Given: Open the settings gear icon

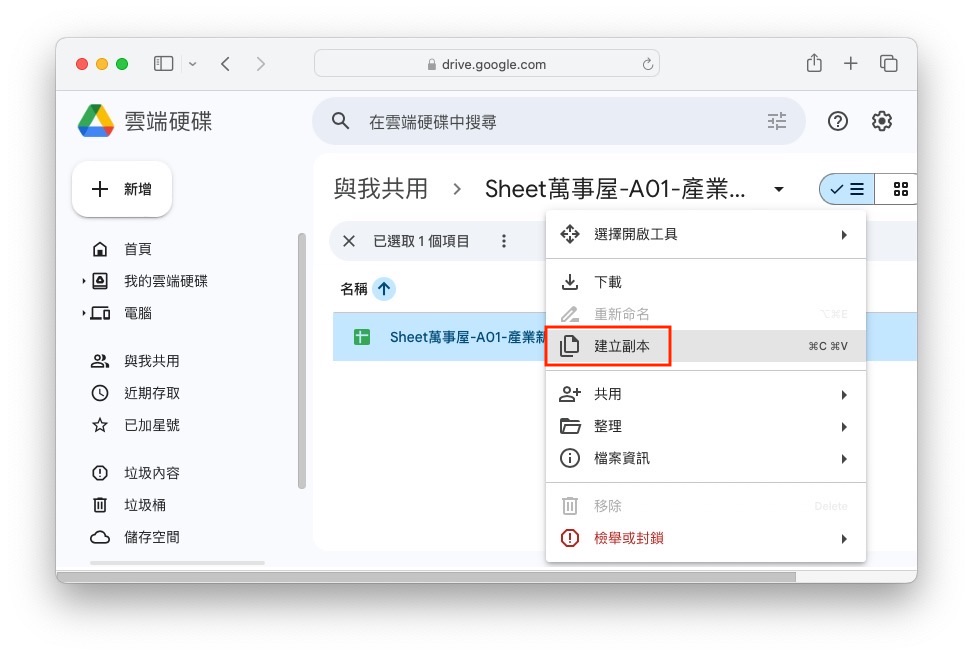Looking at the screenshot, I should tap(881, 121).
